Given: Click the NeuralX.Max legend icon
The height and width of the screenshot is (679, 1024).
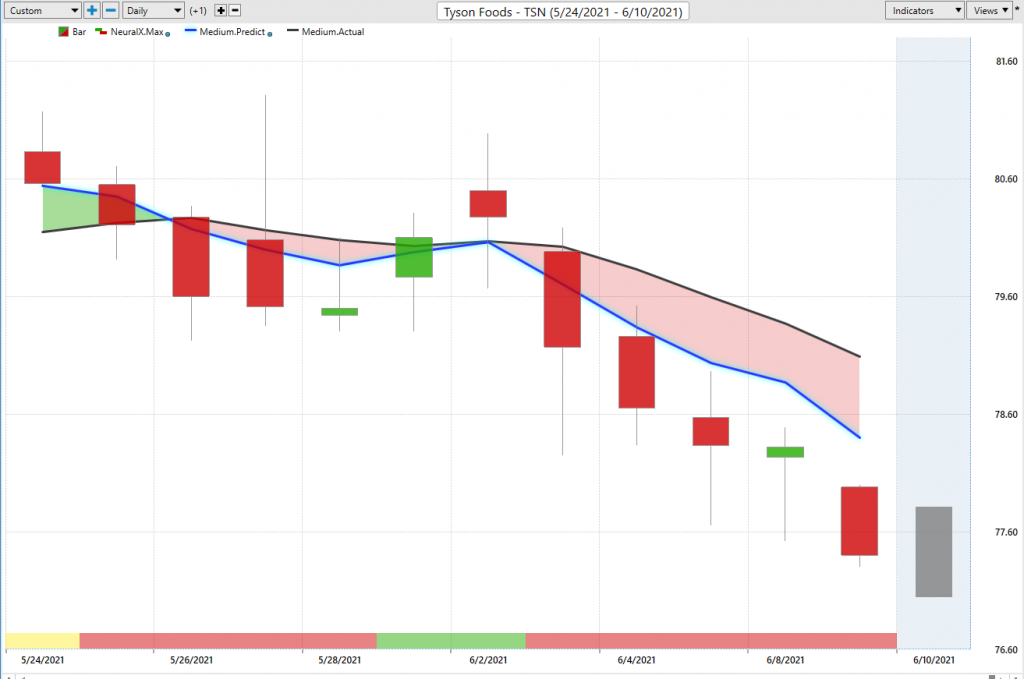Looking at the screenshot, I should pos(101,31).
